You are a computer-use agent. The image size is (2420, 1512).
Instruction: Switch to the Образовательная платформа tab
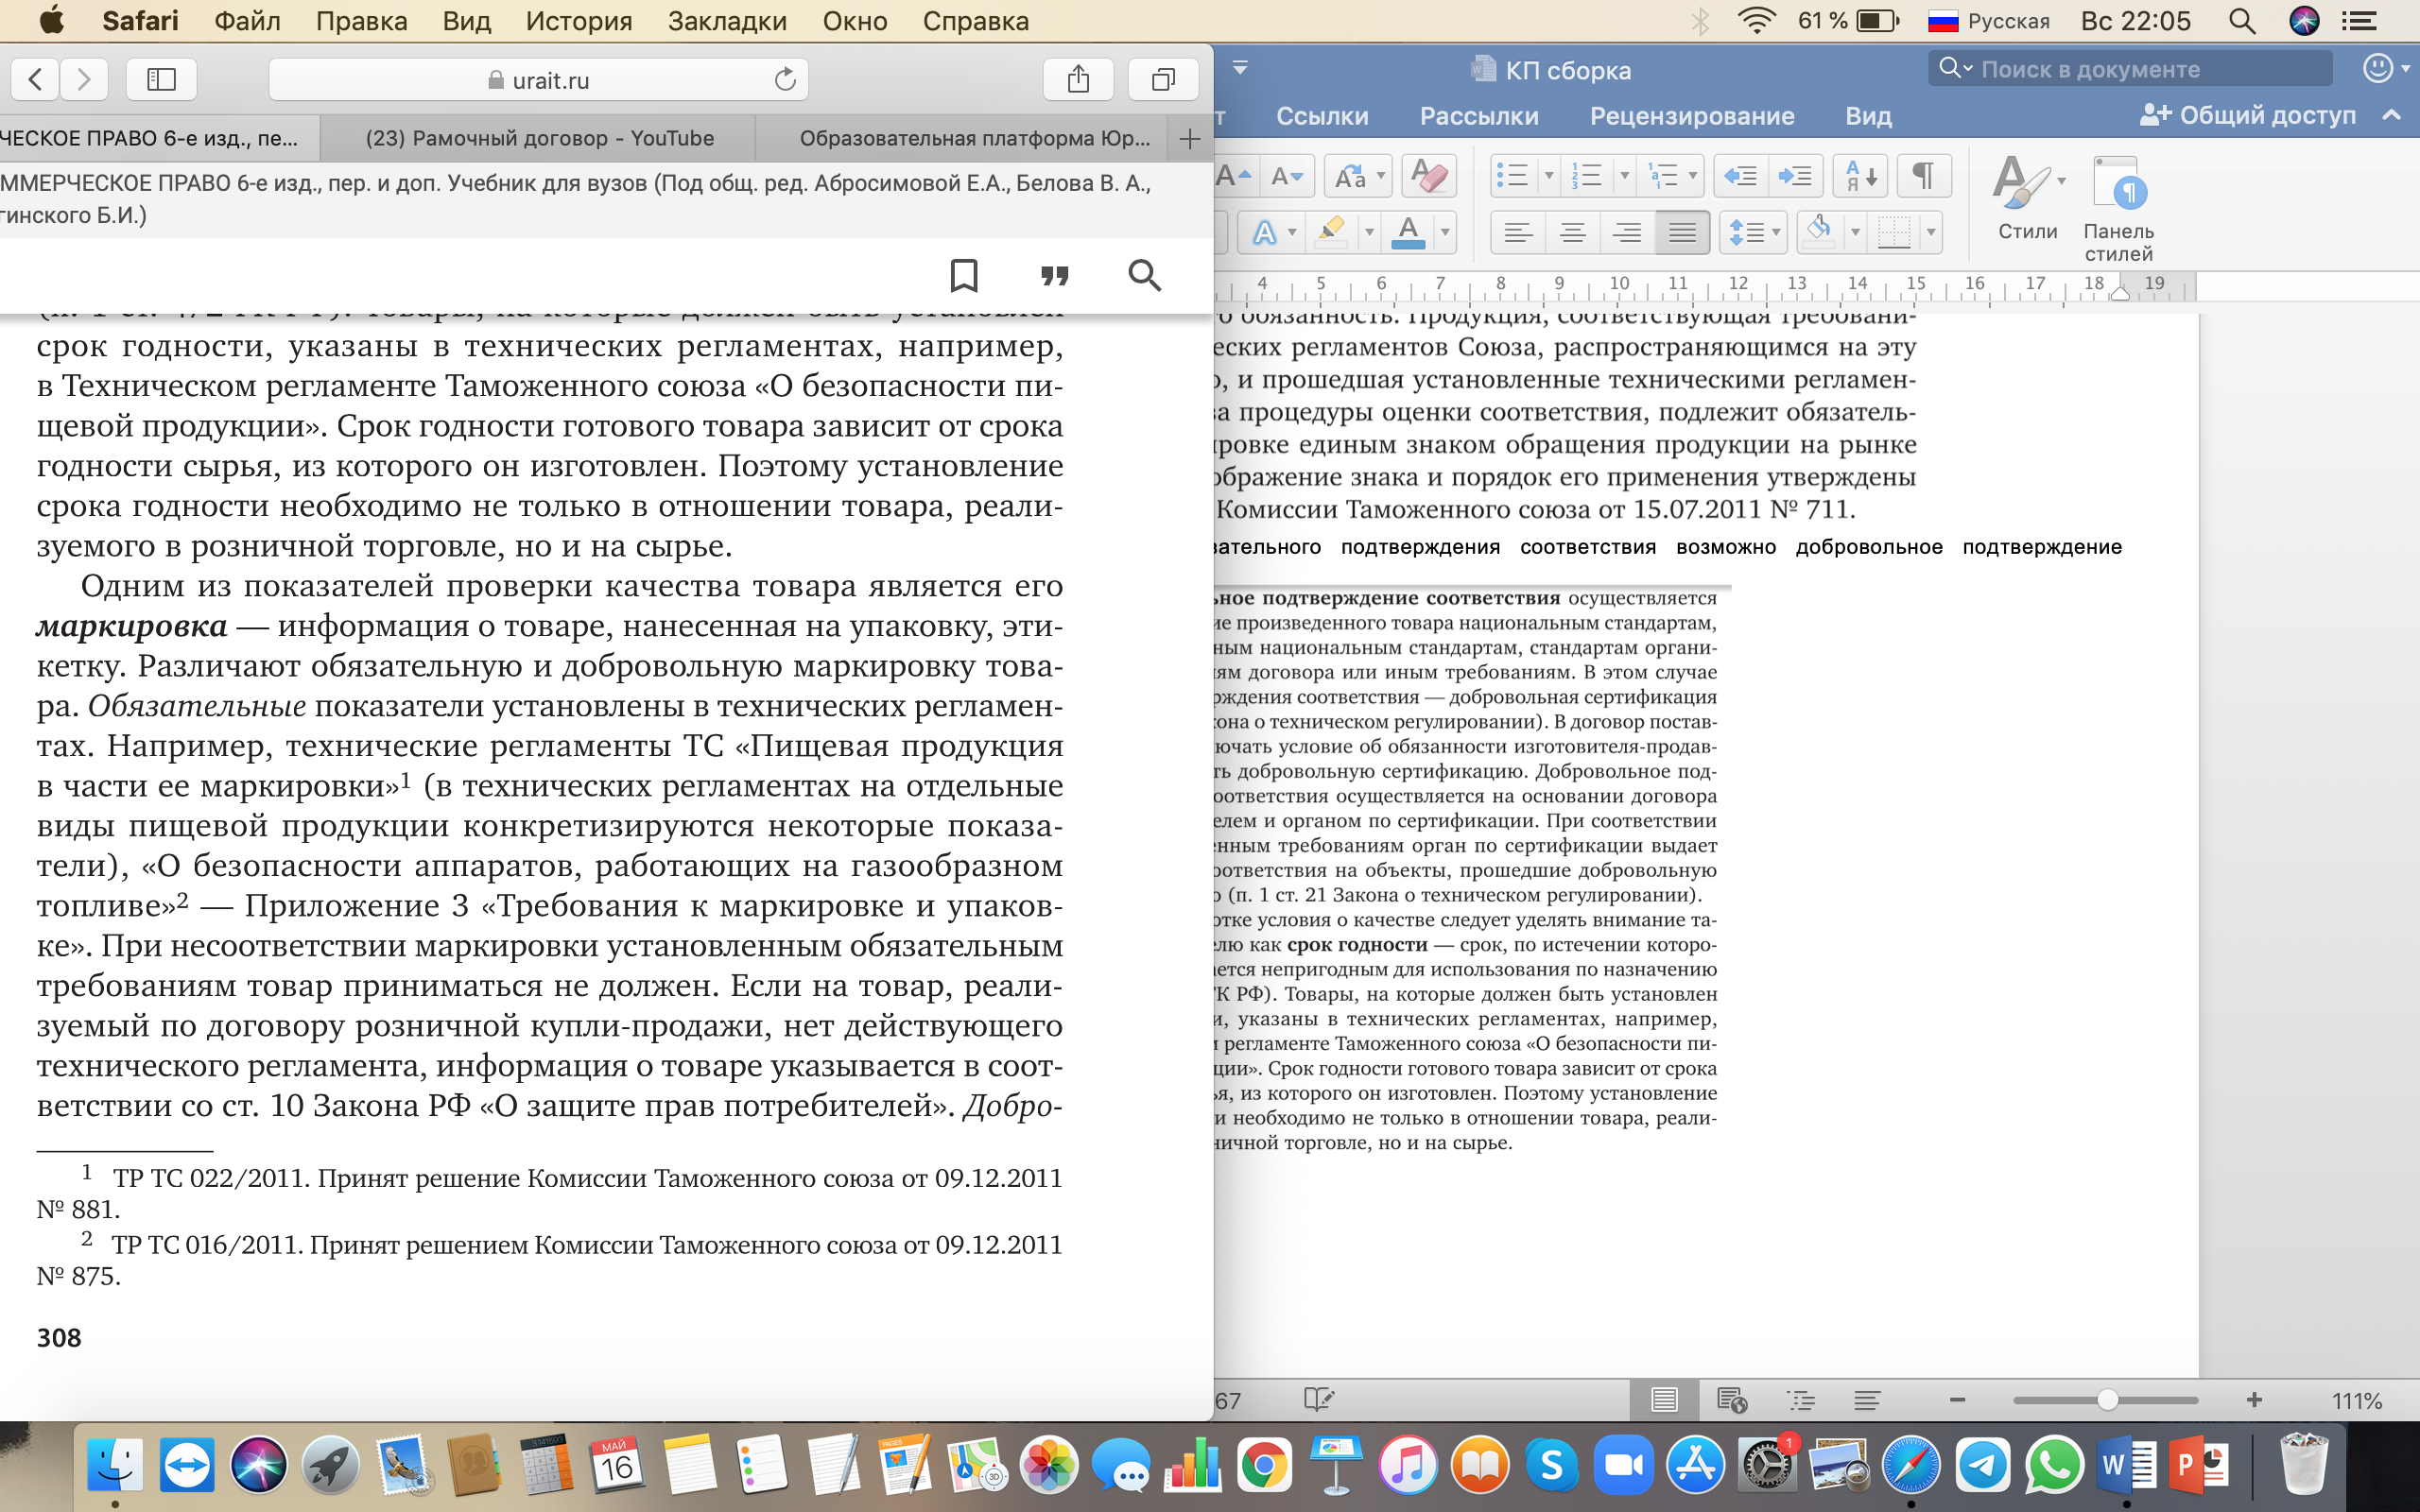tap(975, 139)
